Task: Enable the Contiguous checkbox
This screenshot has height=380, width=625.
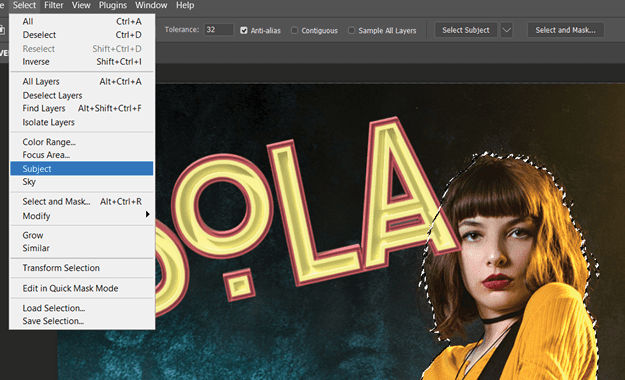Action: (294, 30)
